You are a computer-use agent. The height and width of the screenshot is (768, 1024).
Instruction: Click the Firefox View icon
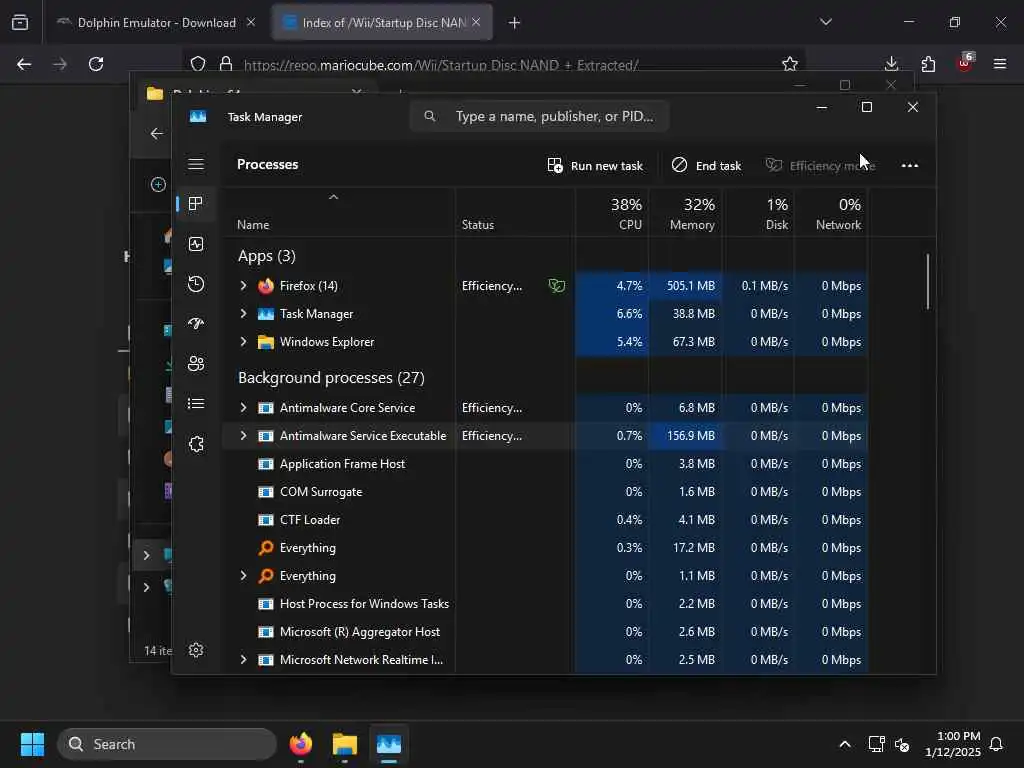20,22
